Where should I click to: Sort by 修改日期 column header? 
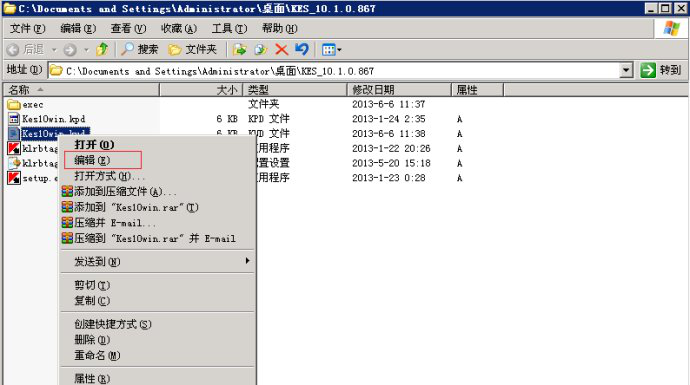pos(400,90)
